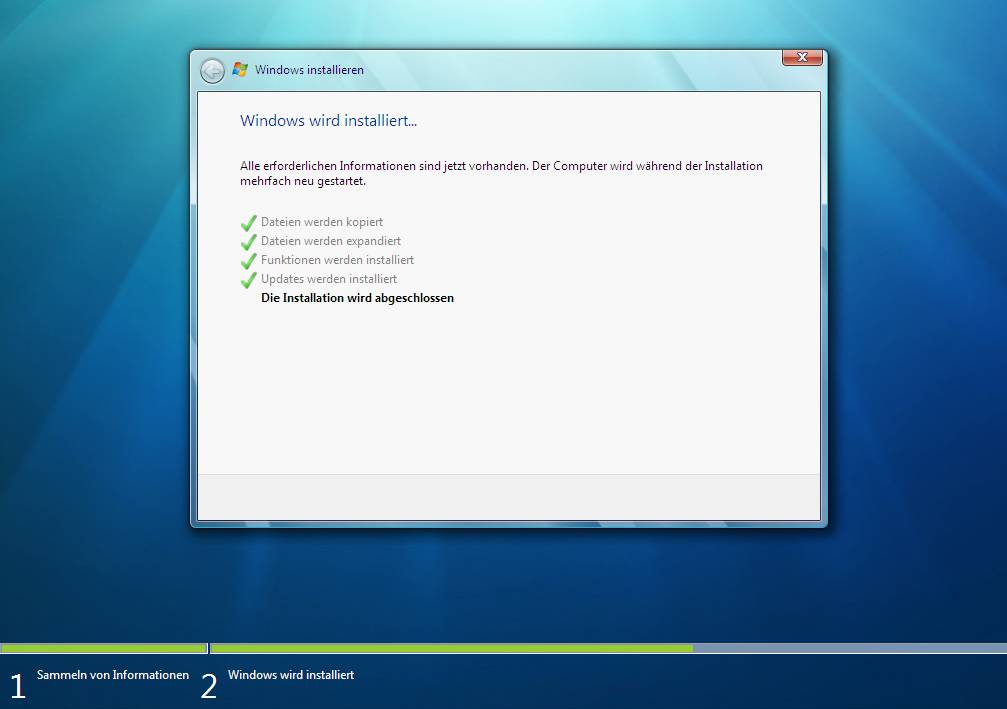
Task: Click the back arrow button in installer
Action: tap(212, 71)
